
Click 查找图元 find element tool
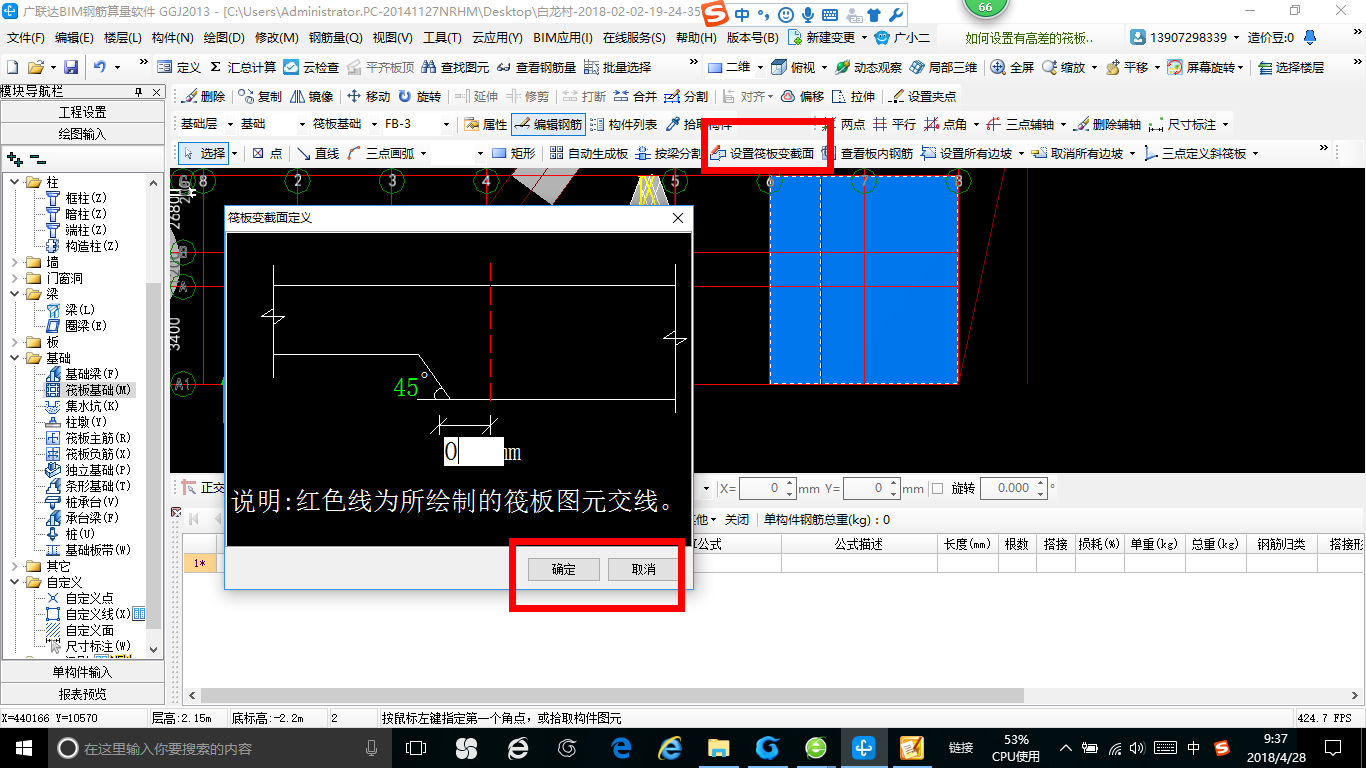click(456, 67)
